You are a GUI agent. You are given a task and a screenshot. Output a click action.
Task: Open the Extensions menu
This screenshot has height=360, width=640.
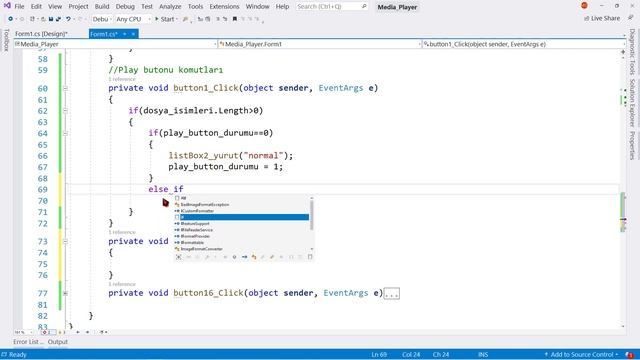[224, 7]
